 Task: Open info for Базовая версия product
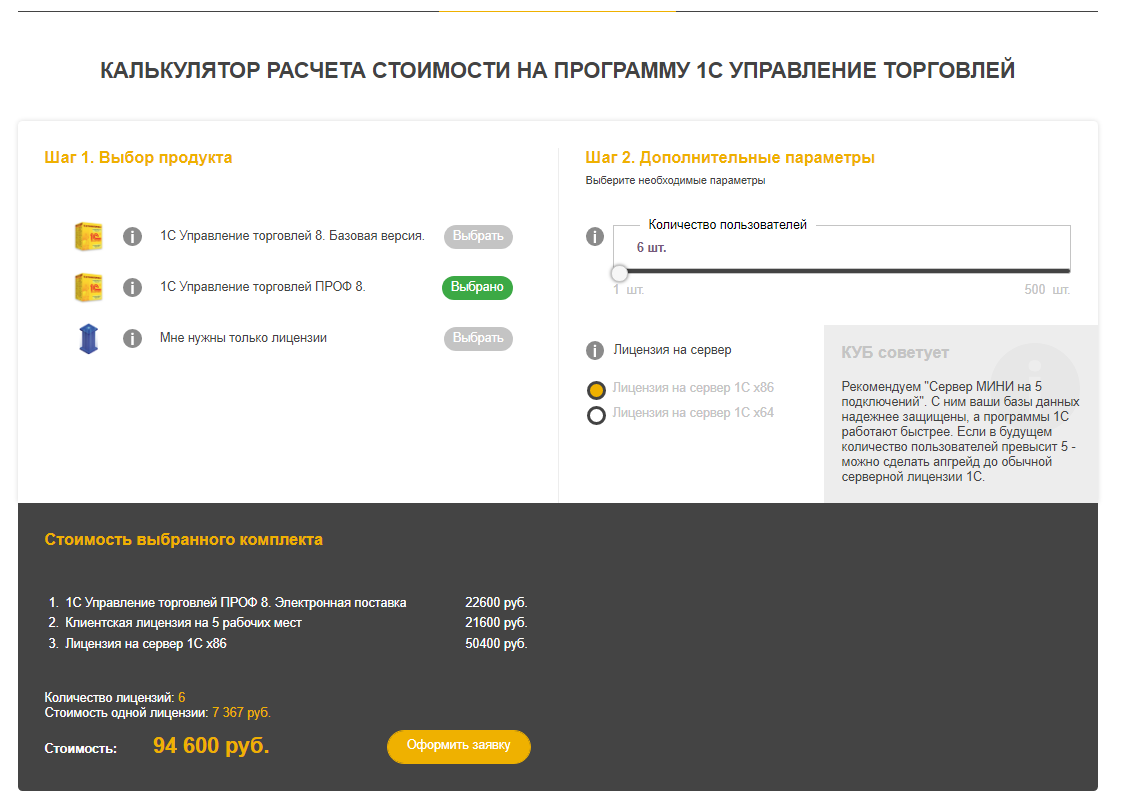click(132, 237)
